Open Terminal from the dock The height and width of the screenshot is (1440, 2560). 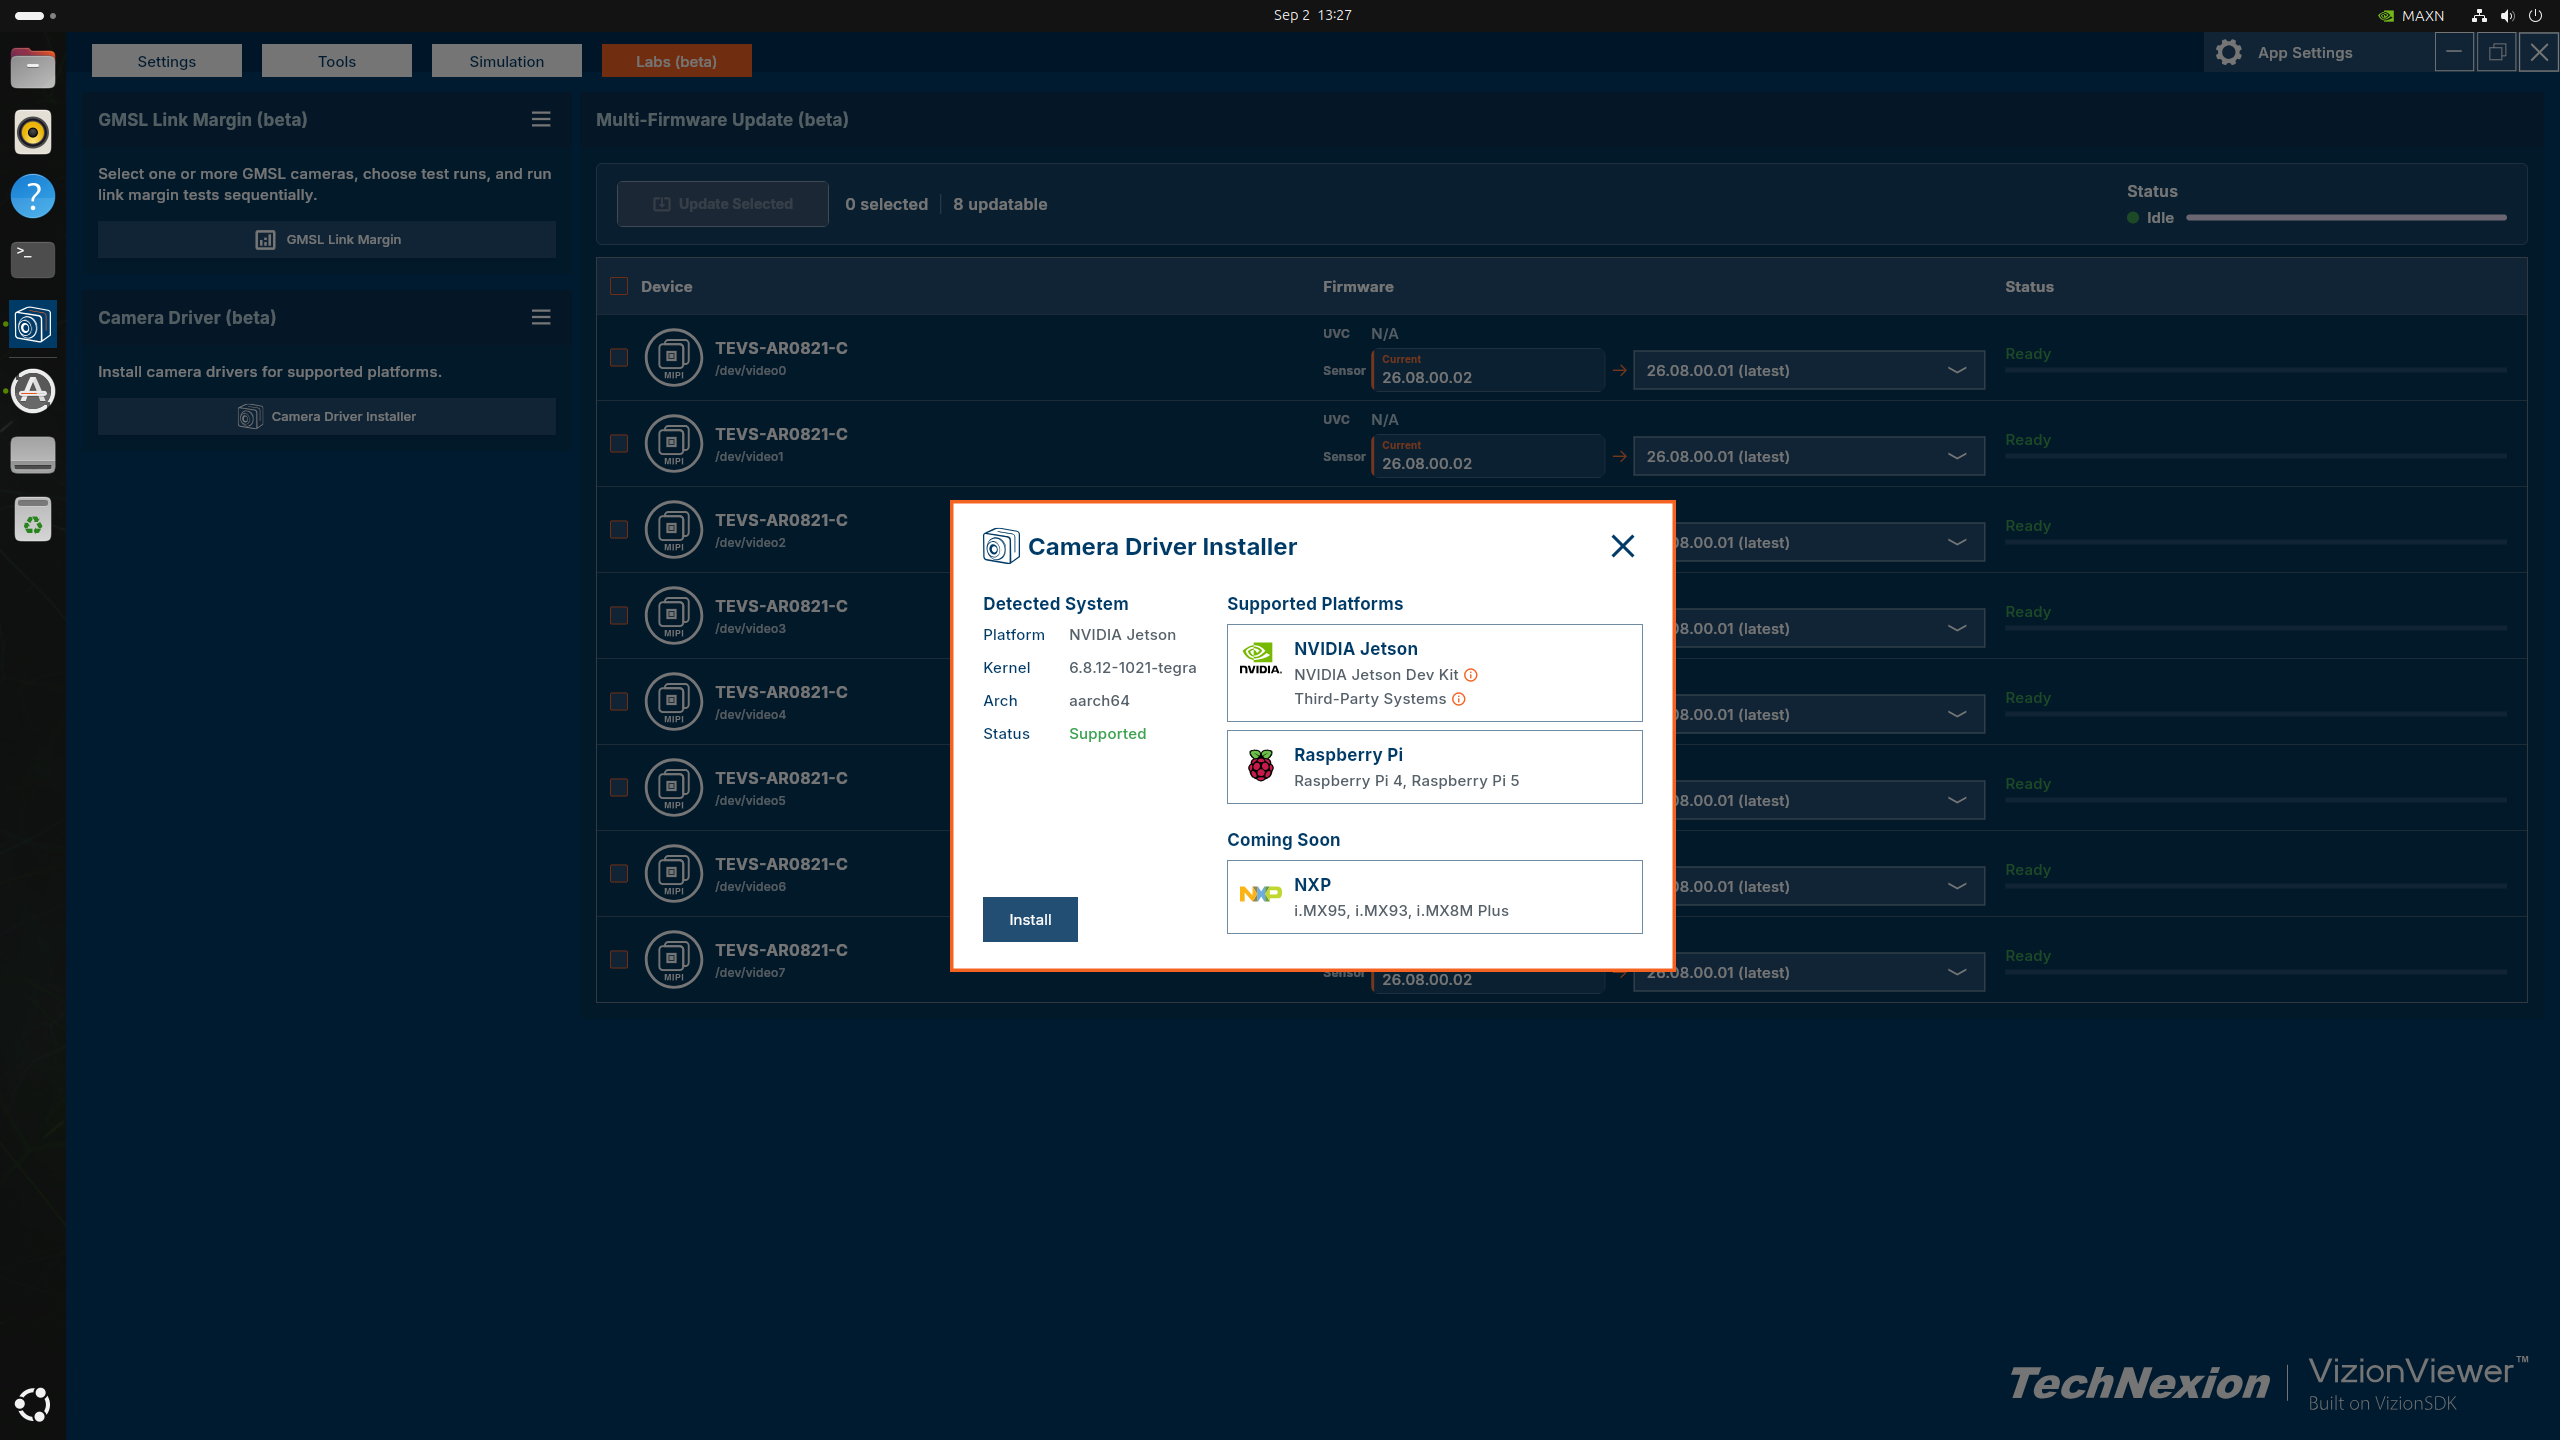click(33, 260)
